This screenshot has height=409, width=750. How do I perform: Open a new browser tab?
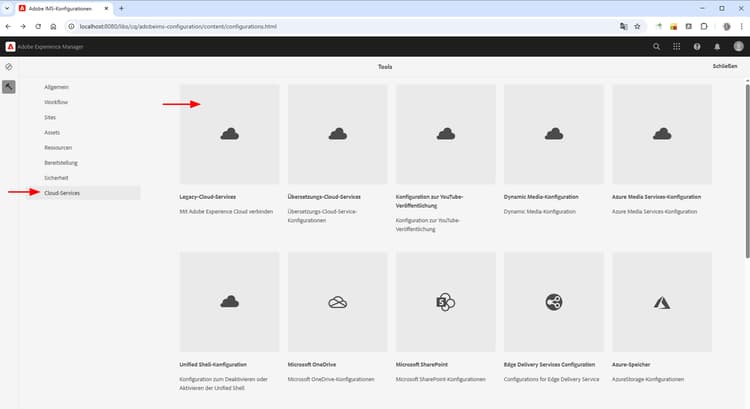(121, 8)
